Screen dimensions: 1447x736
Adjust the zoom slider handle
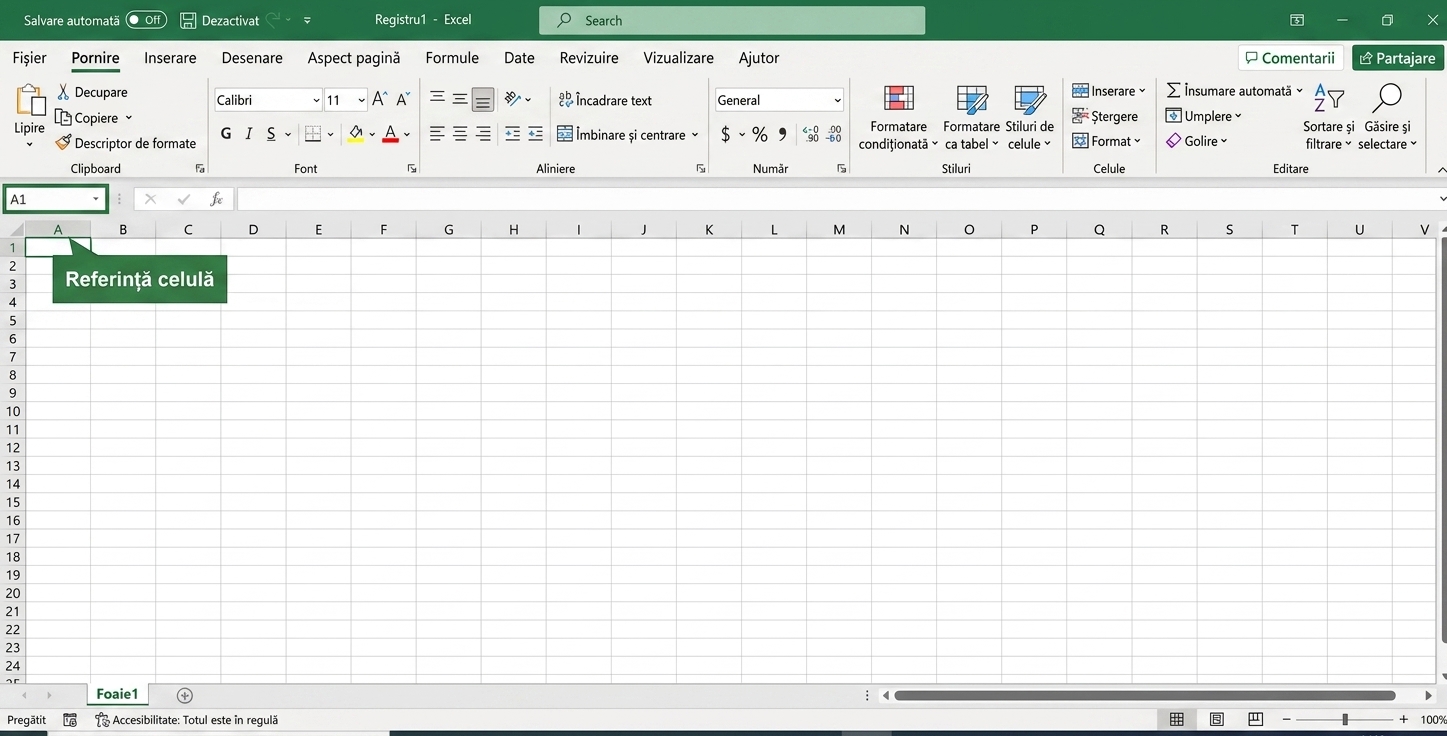1345,719
